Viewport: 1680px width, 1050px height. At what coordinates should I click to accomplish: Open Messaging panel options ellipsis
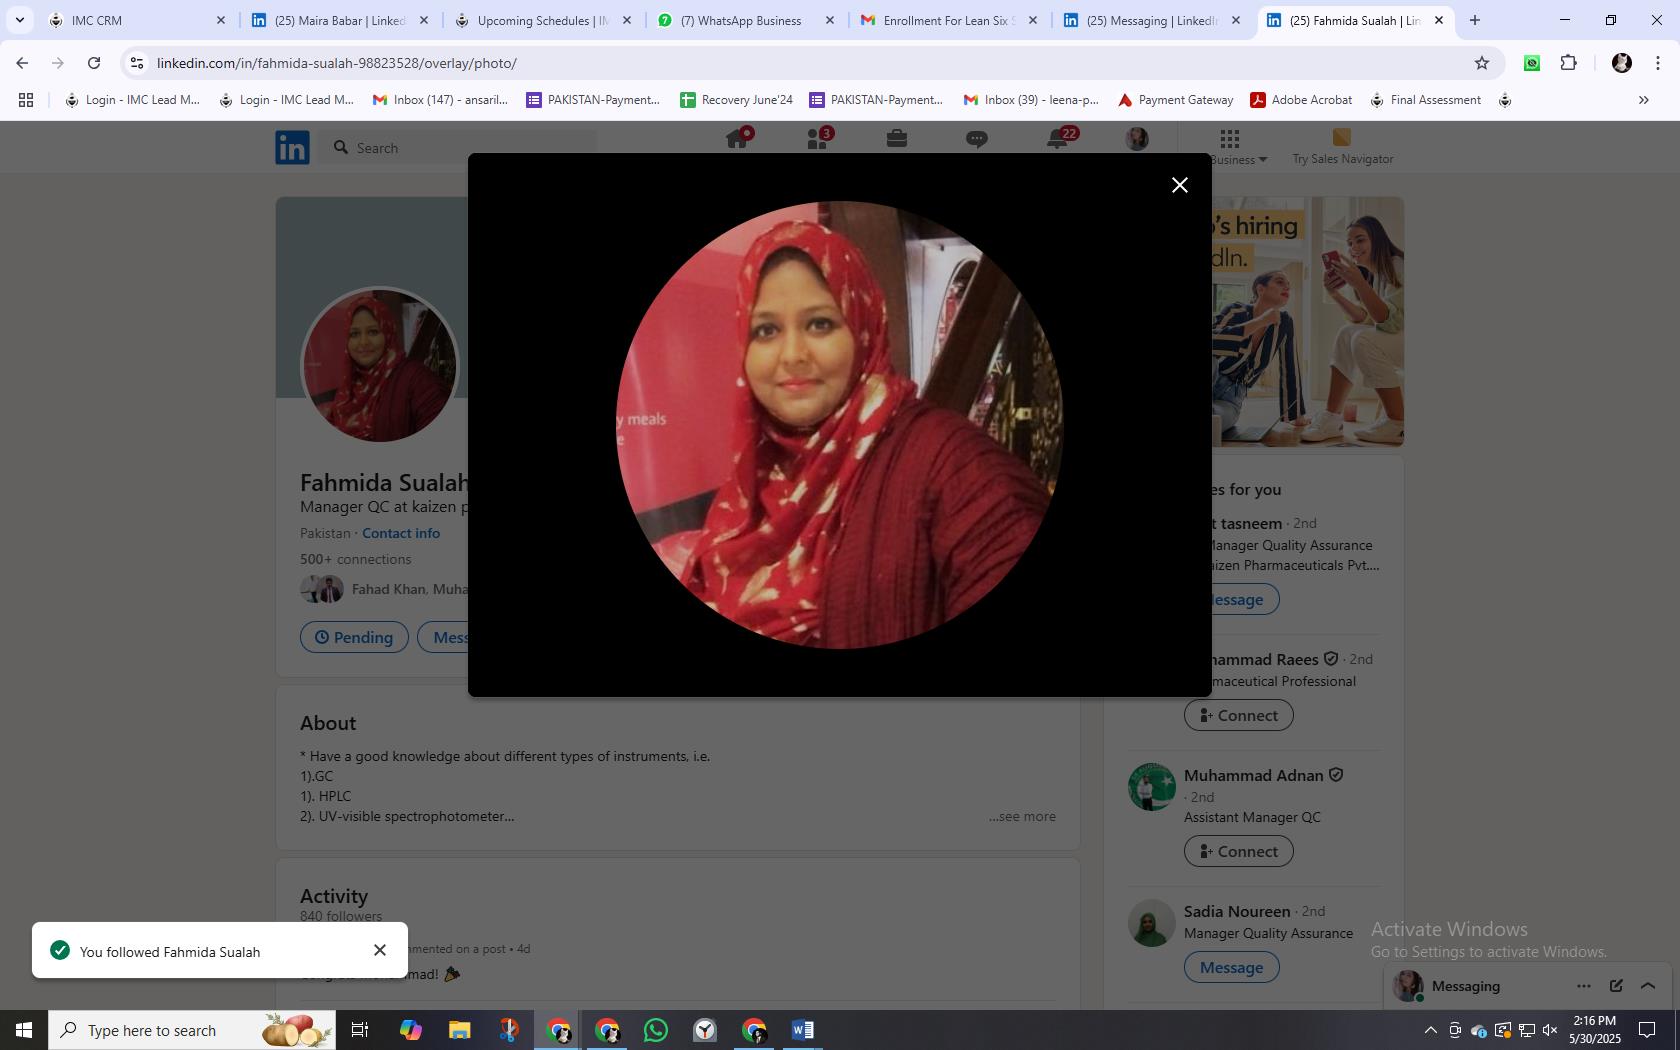click(1584, 986)
